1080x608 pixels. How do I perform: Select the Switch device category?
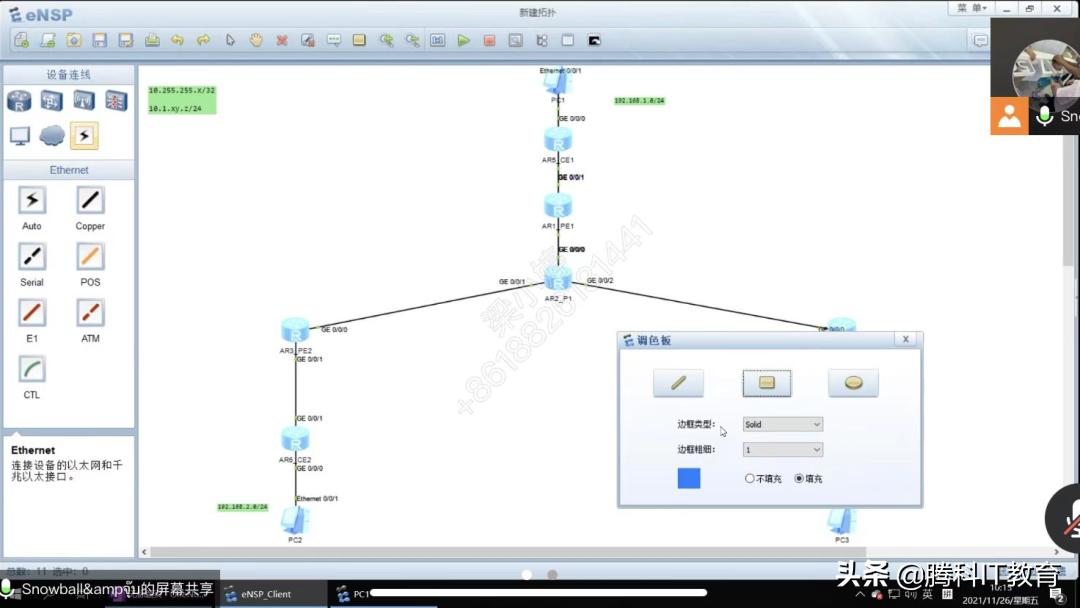[52, 101]
